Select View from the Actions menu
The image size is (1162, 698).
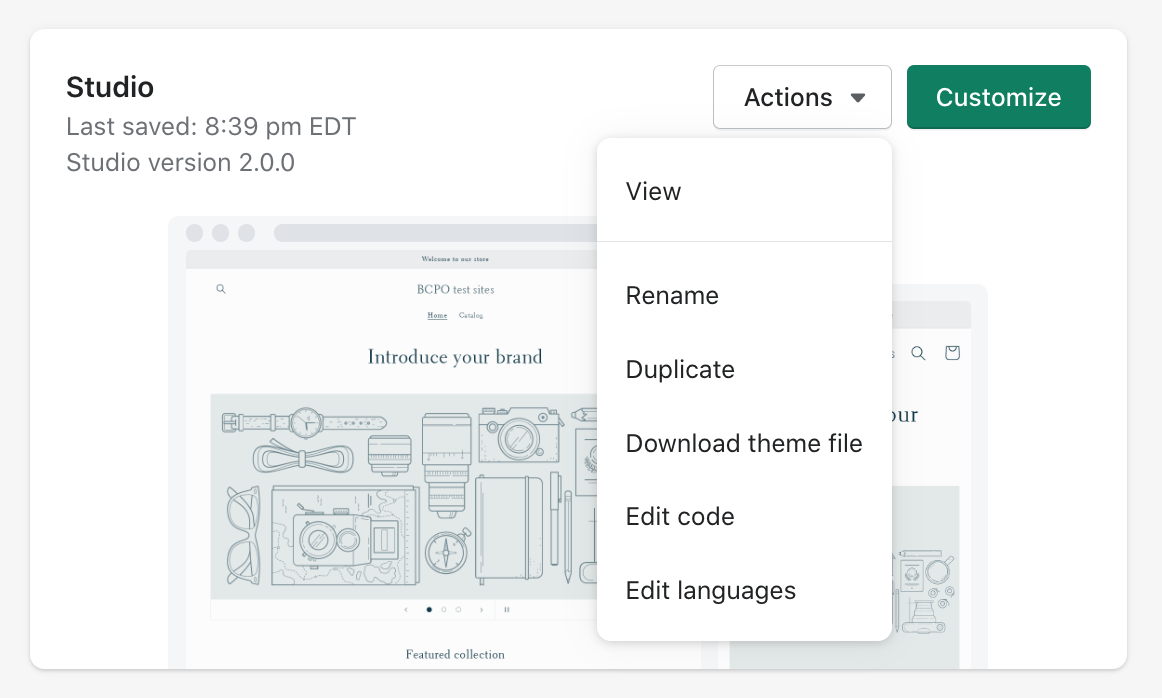pos(744,191)
